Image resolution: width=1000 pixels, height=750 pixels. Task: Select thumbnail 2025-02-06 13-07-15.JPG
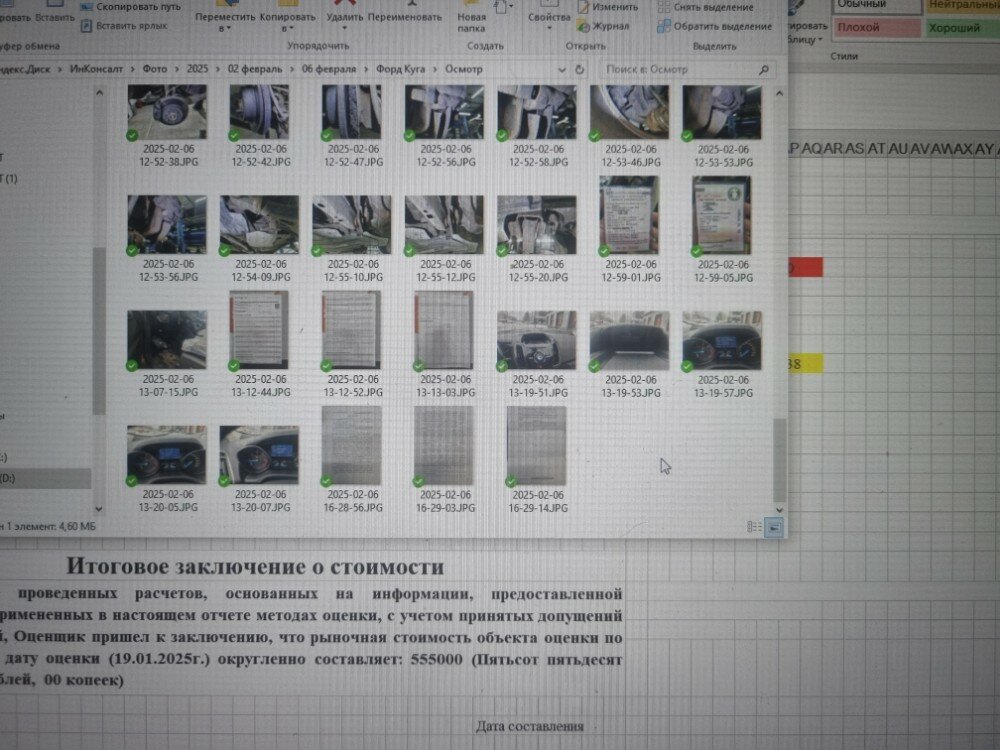[168, 340]
